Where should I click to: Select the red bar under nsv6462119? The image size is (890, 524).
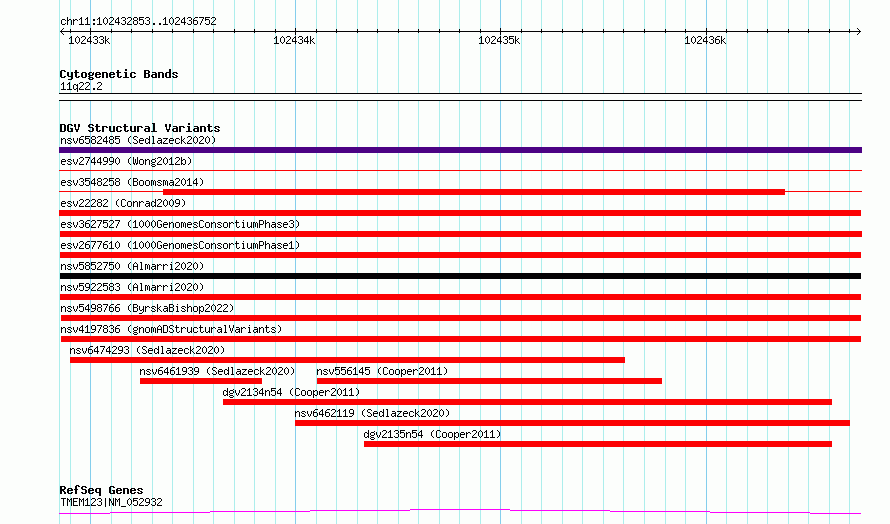tap(572, 423)
